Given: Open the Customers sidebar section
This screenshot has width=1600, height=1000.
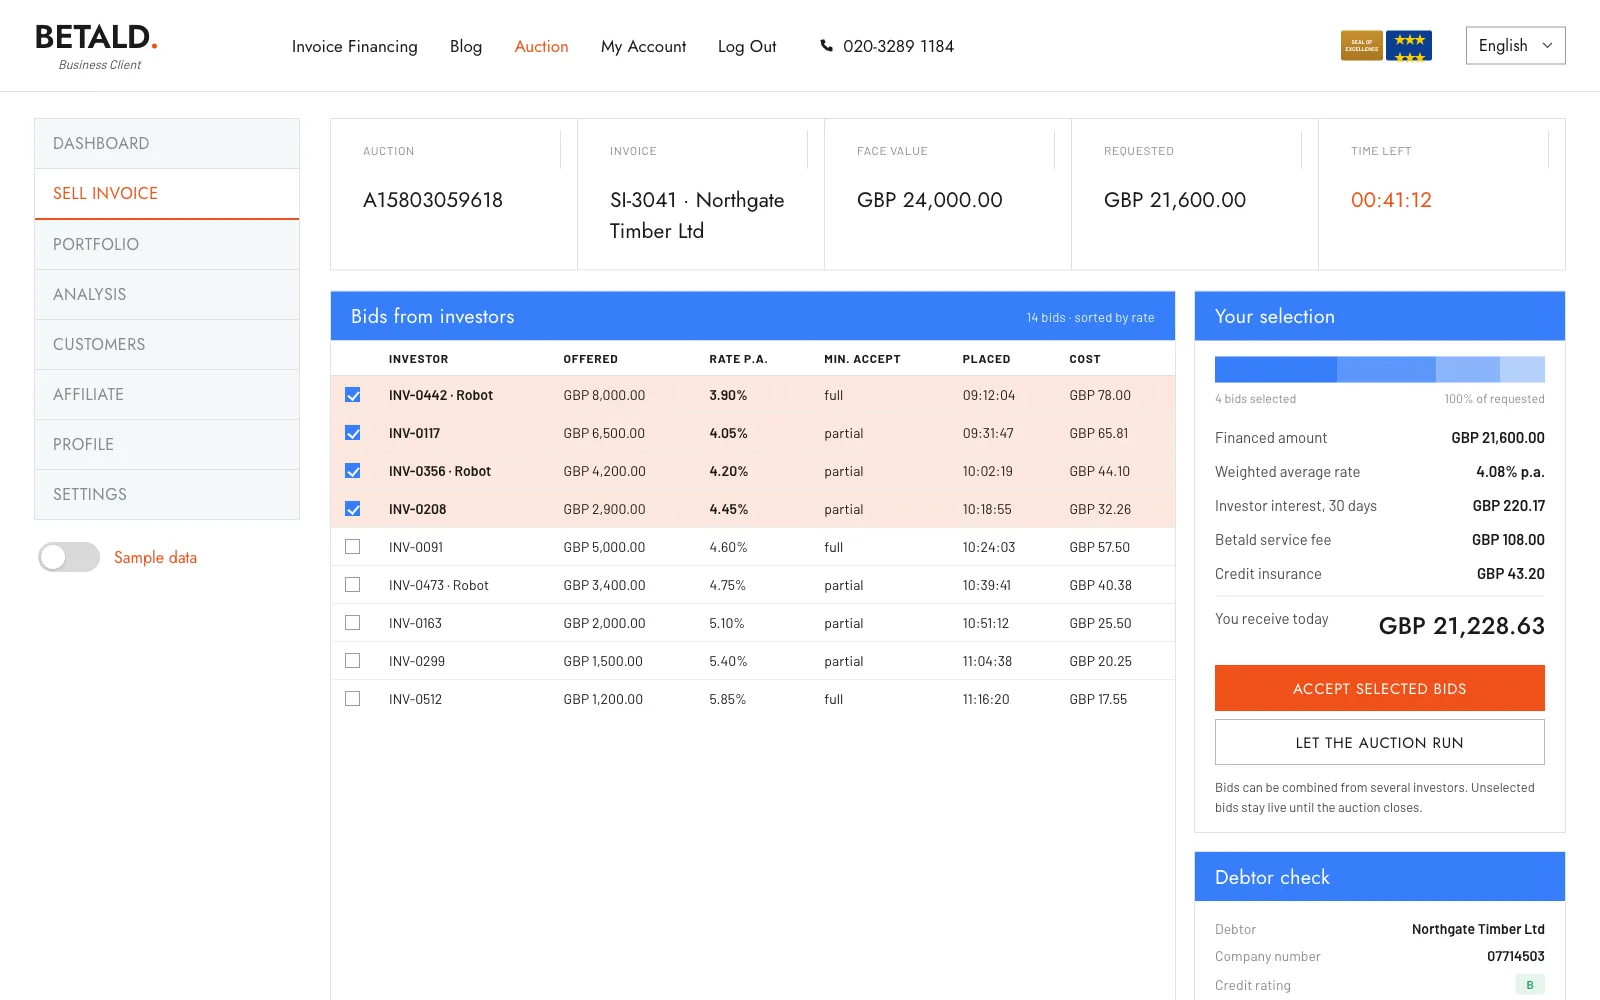Looking at the screenshot, I should point(167,344).
